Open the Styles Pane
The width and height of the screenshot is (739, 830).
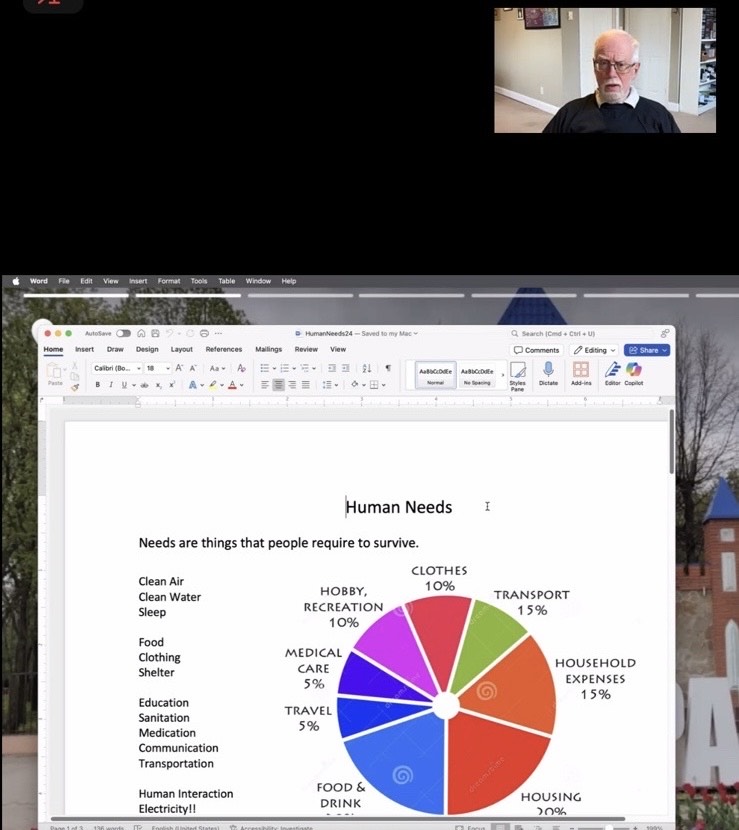[517, 374]
